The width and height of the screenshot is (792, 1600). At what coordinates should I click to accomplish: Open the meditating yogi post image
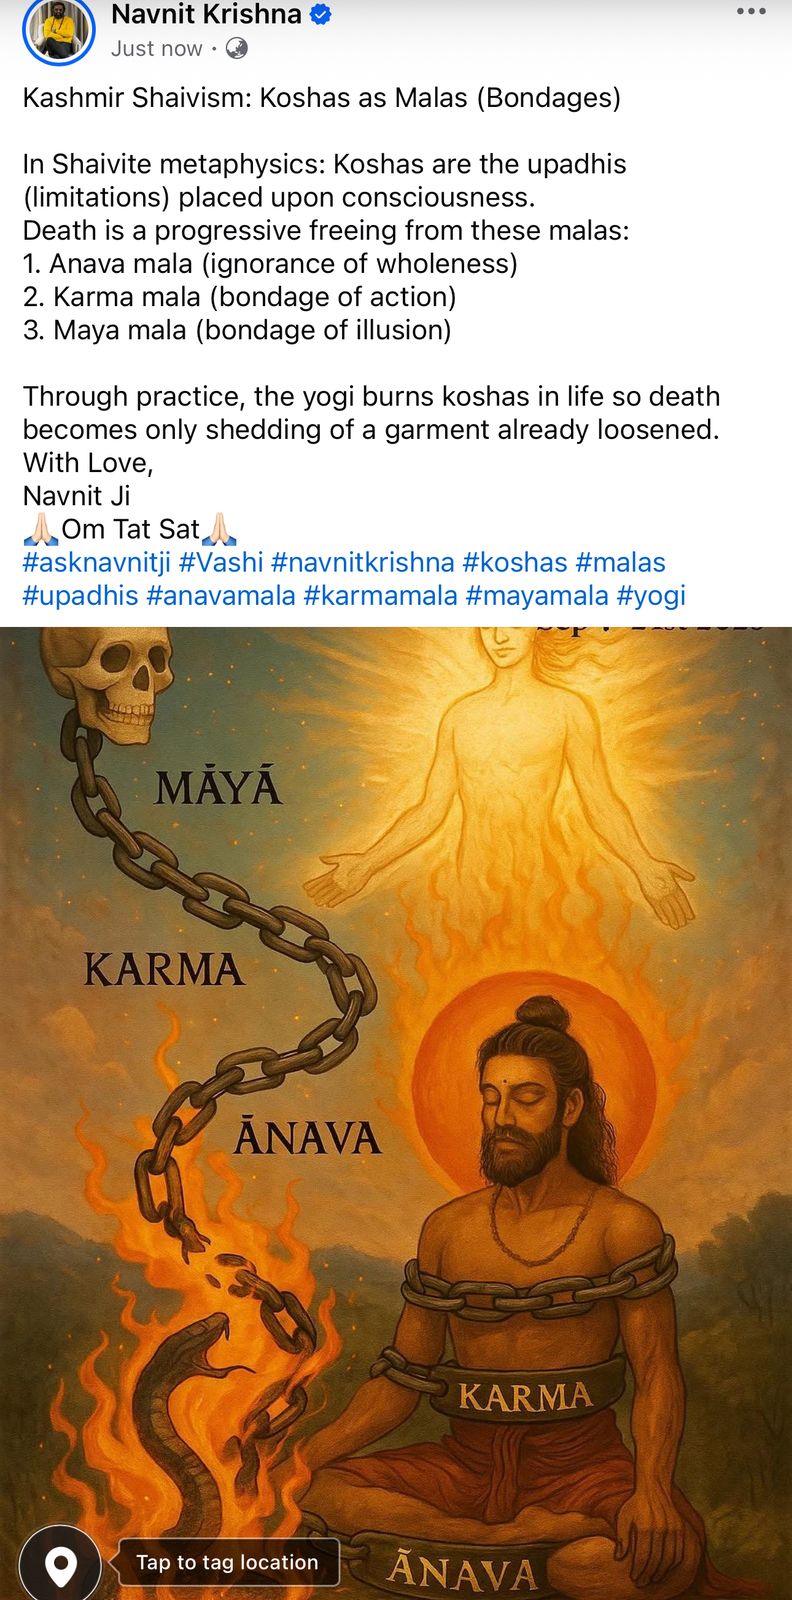(x=396, y=1113)
